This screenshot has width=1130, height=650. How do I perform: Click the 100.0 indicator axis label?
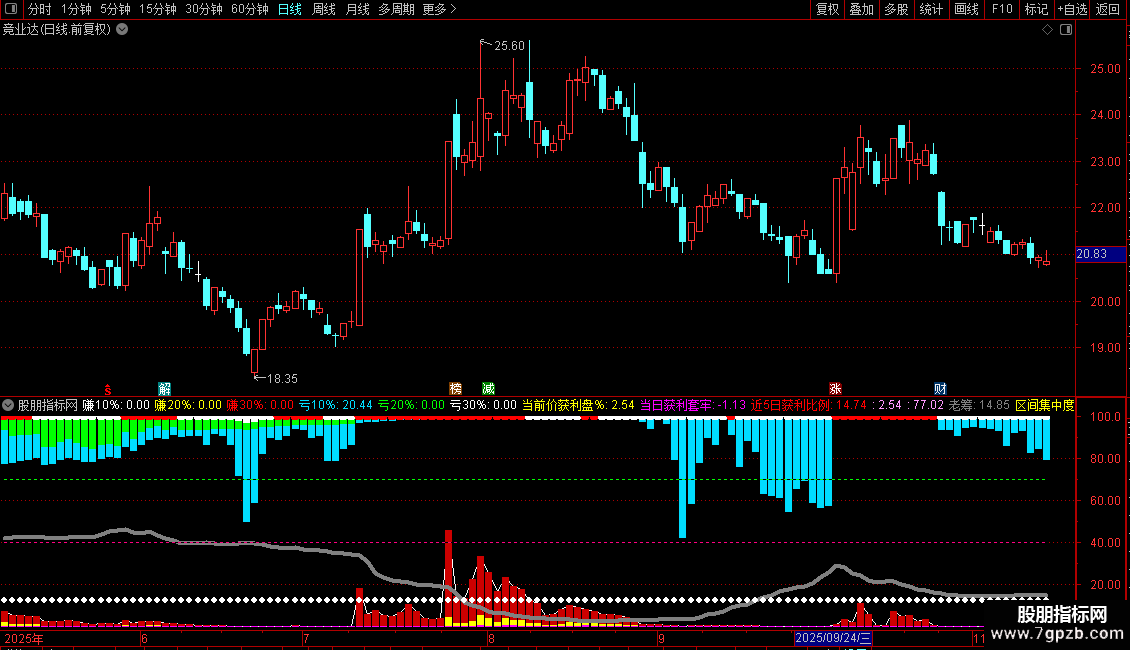point(1105,417)
